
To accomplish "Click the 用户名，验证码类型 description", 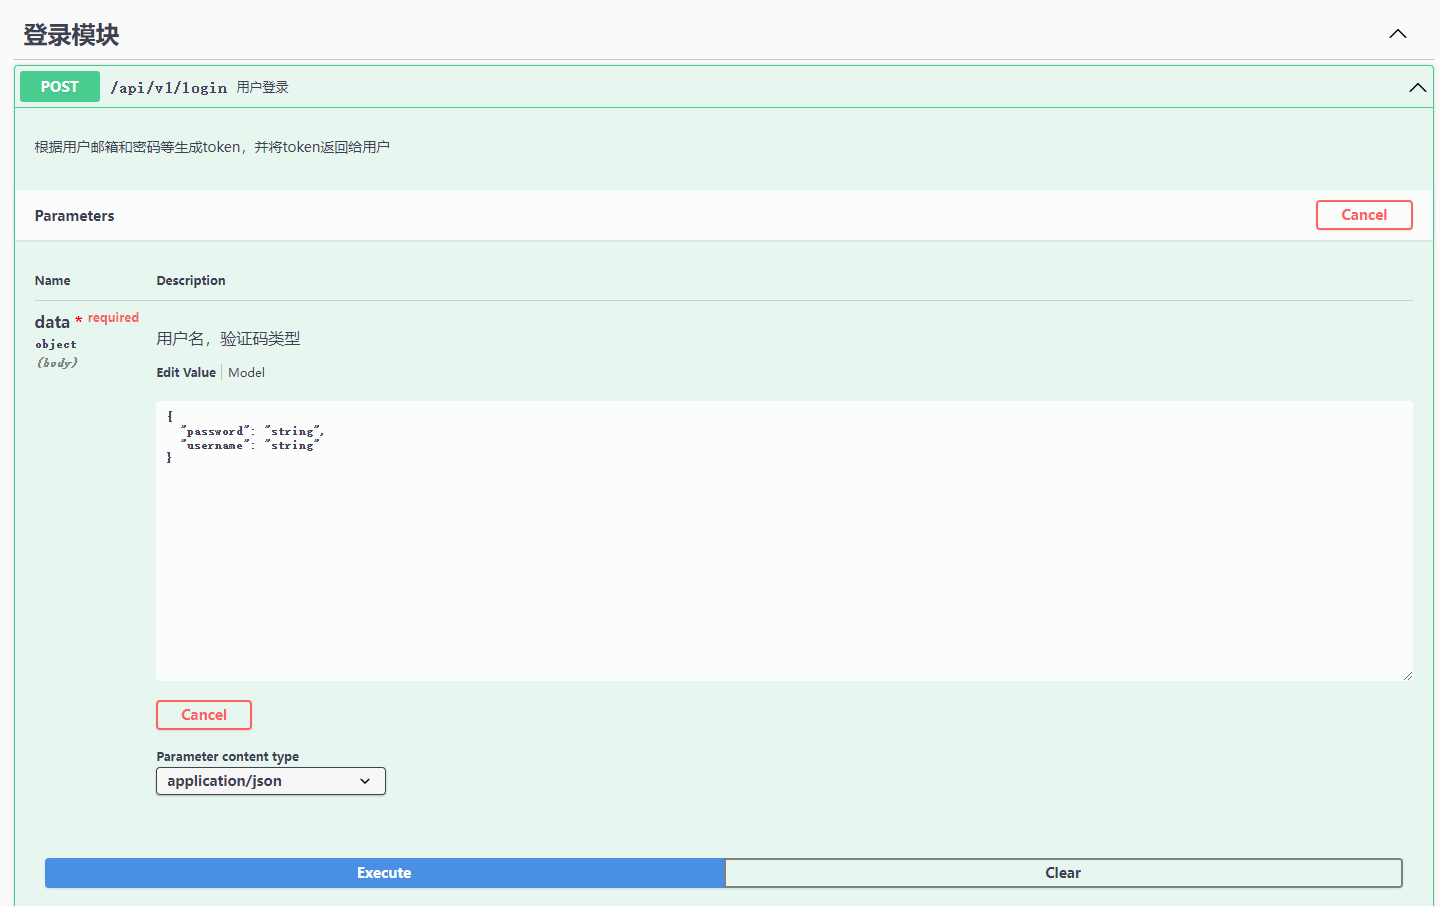I will coord(228,339).
